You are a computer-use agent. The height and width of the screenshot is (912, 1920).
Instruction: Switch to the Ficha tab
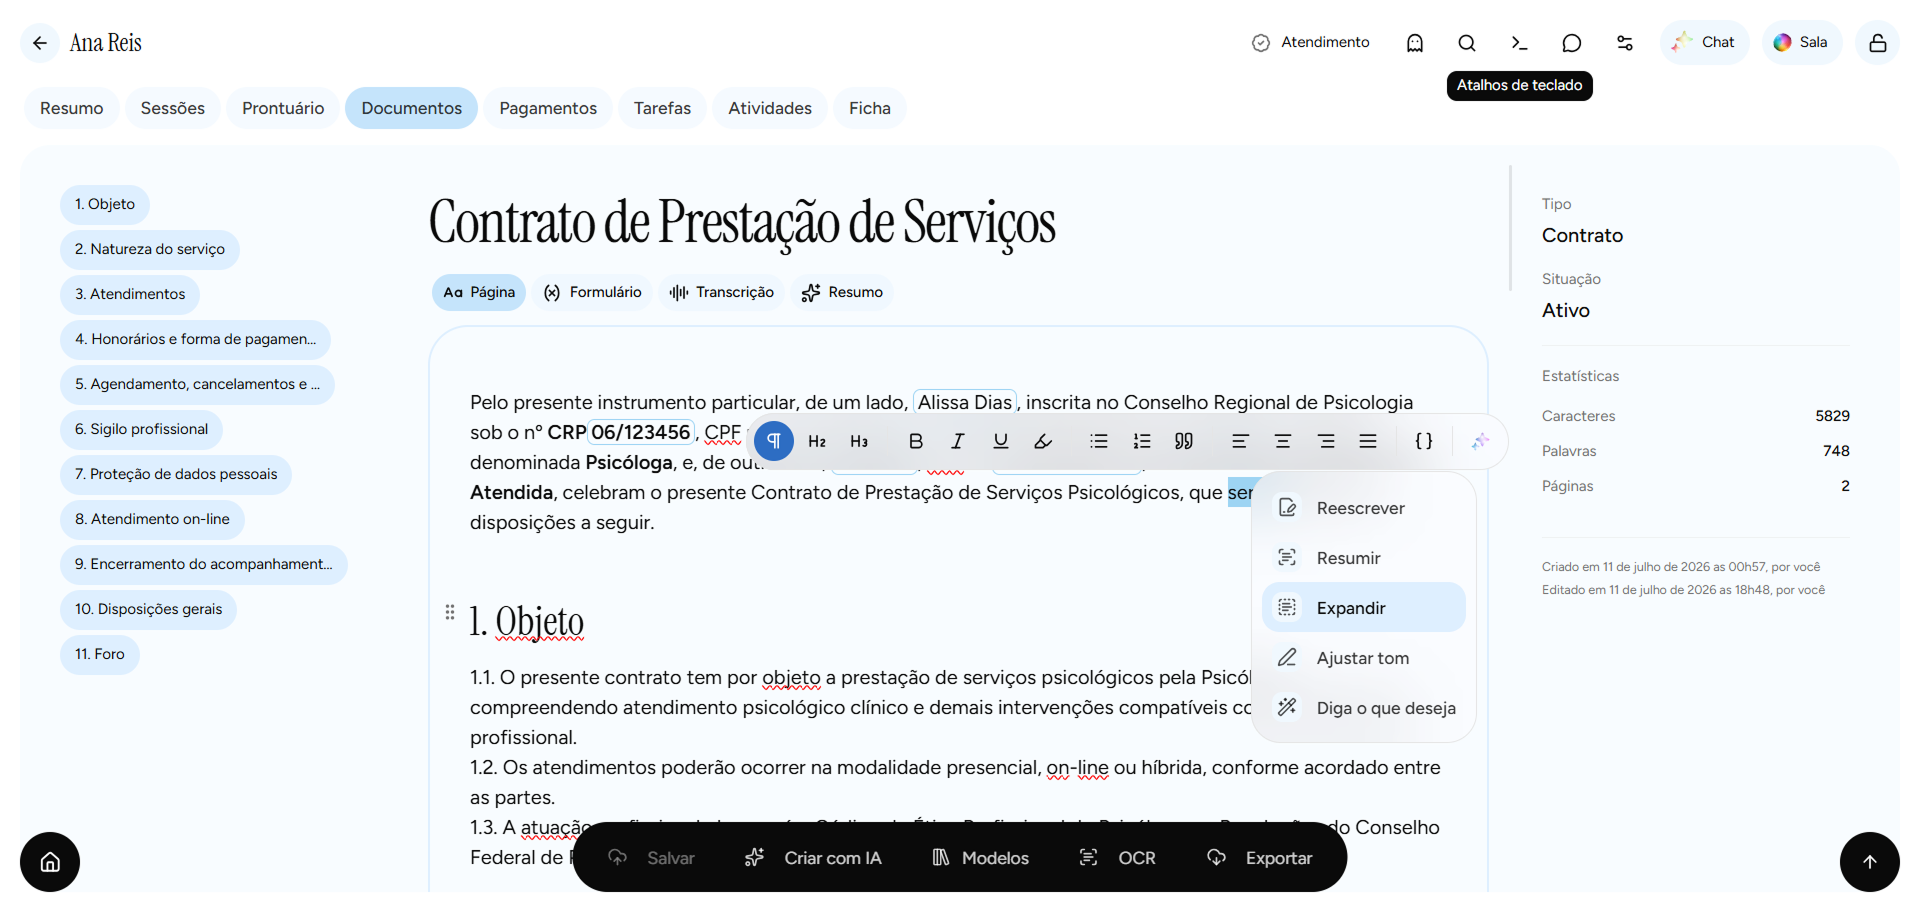[x=870, y=108]
